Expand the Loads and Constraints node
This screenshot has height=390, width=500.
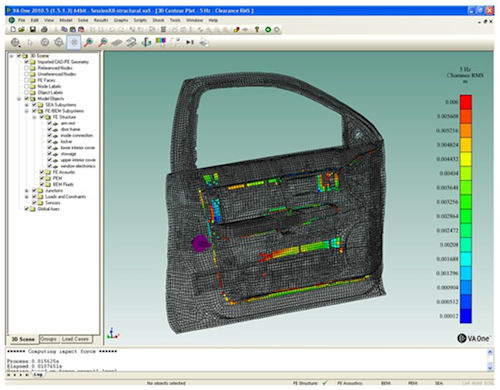tap(27, 197)
